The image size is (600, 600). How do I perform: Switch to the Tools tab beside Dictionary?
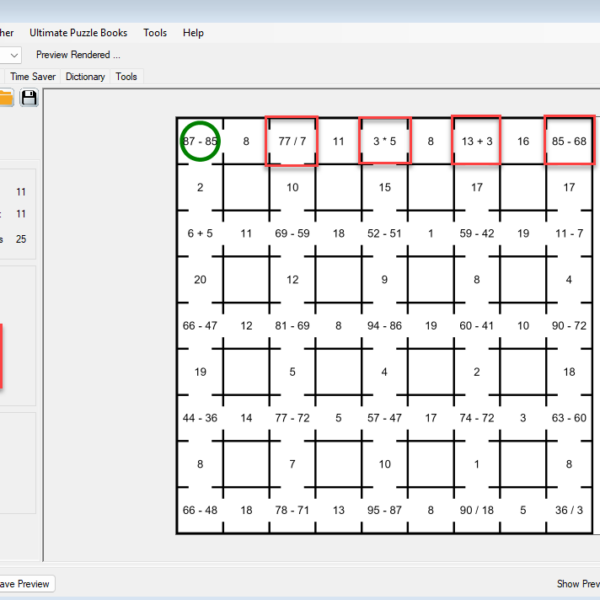coord(126,76)
